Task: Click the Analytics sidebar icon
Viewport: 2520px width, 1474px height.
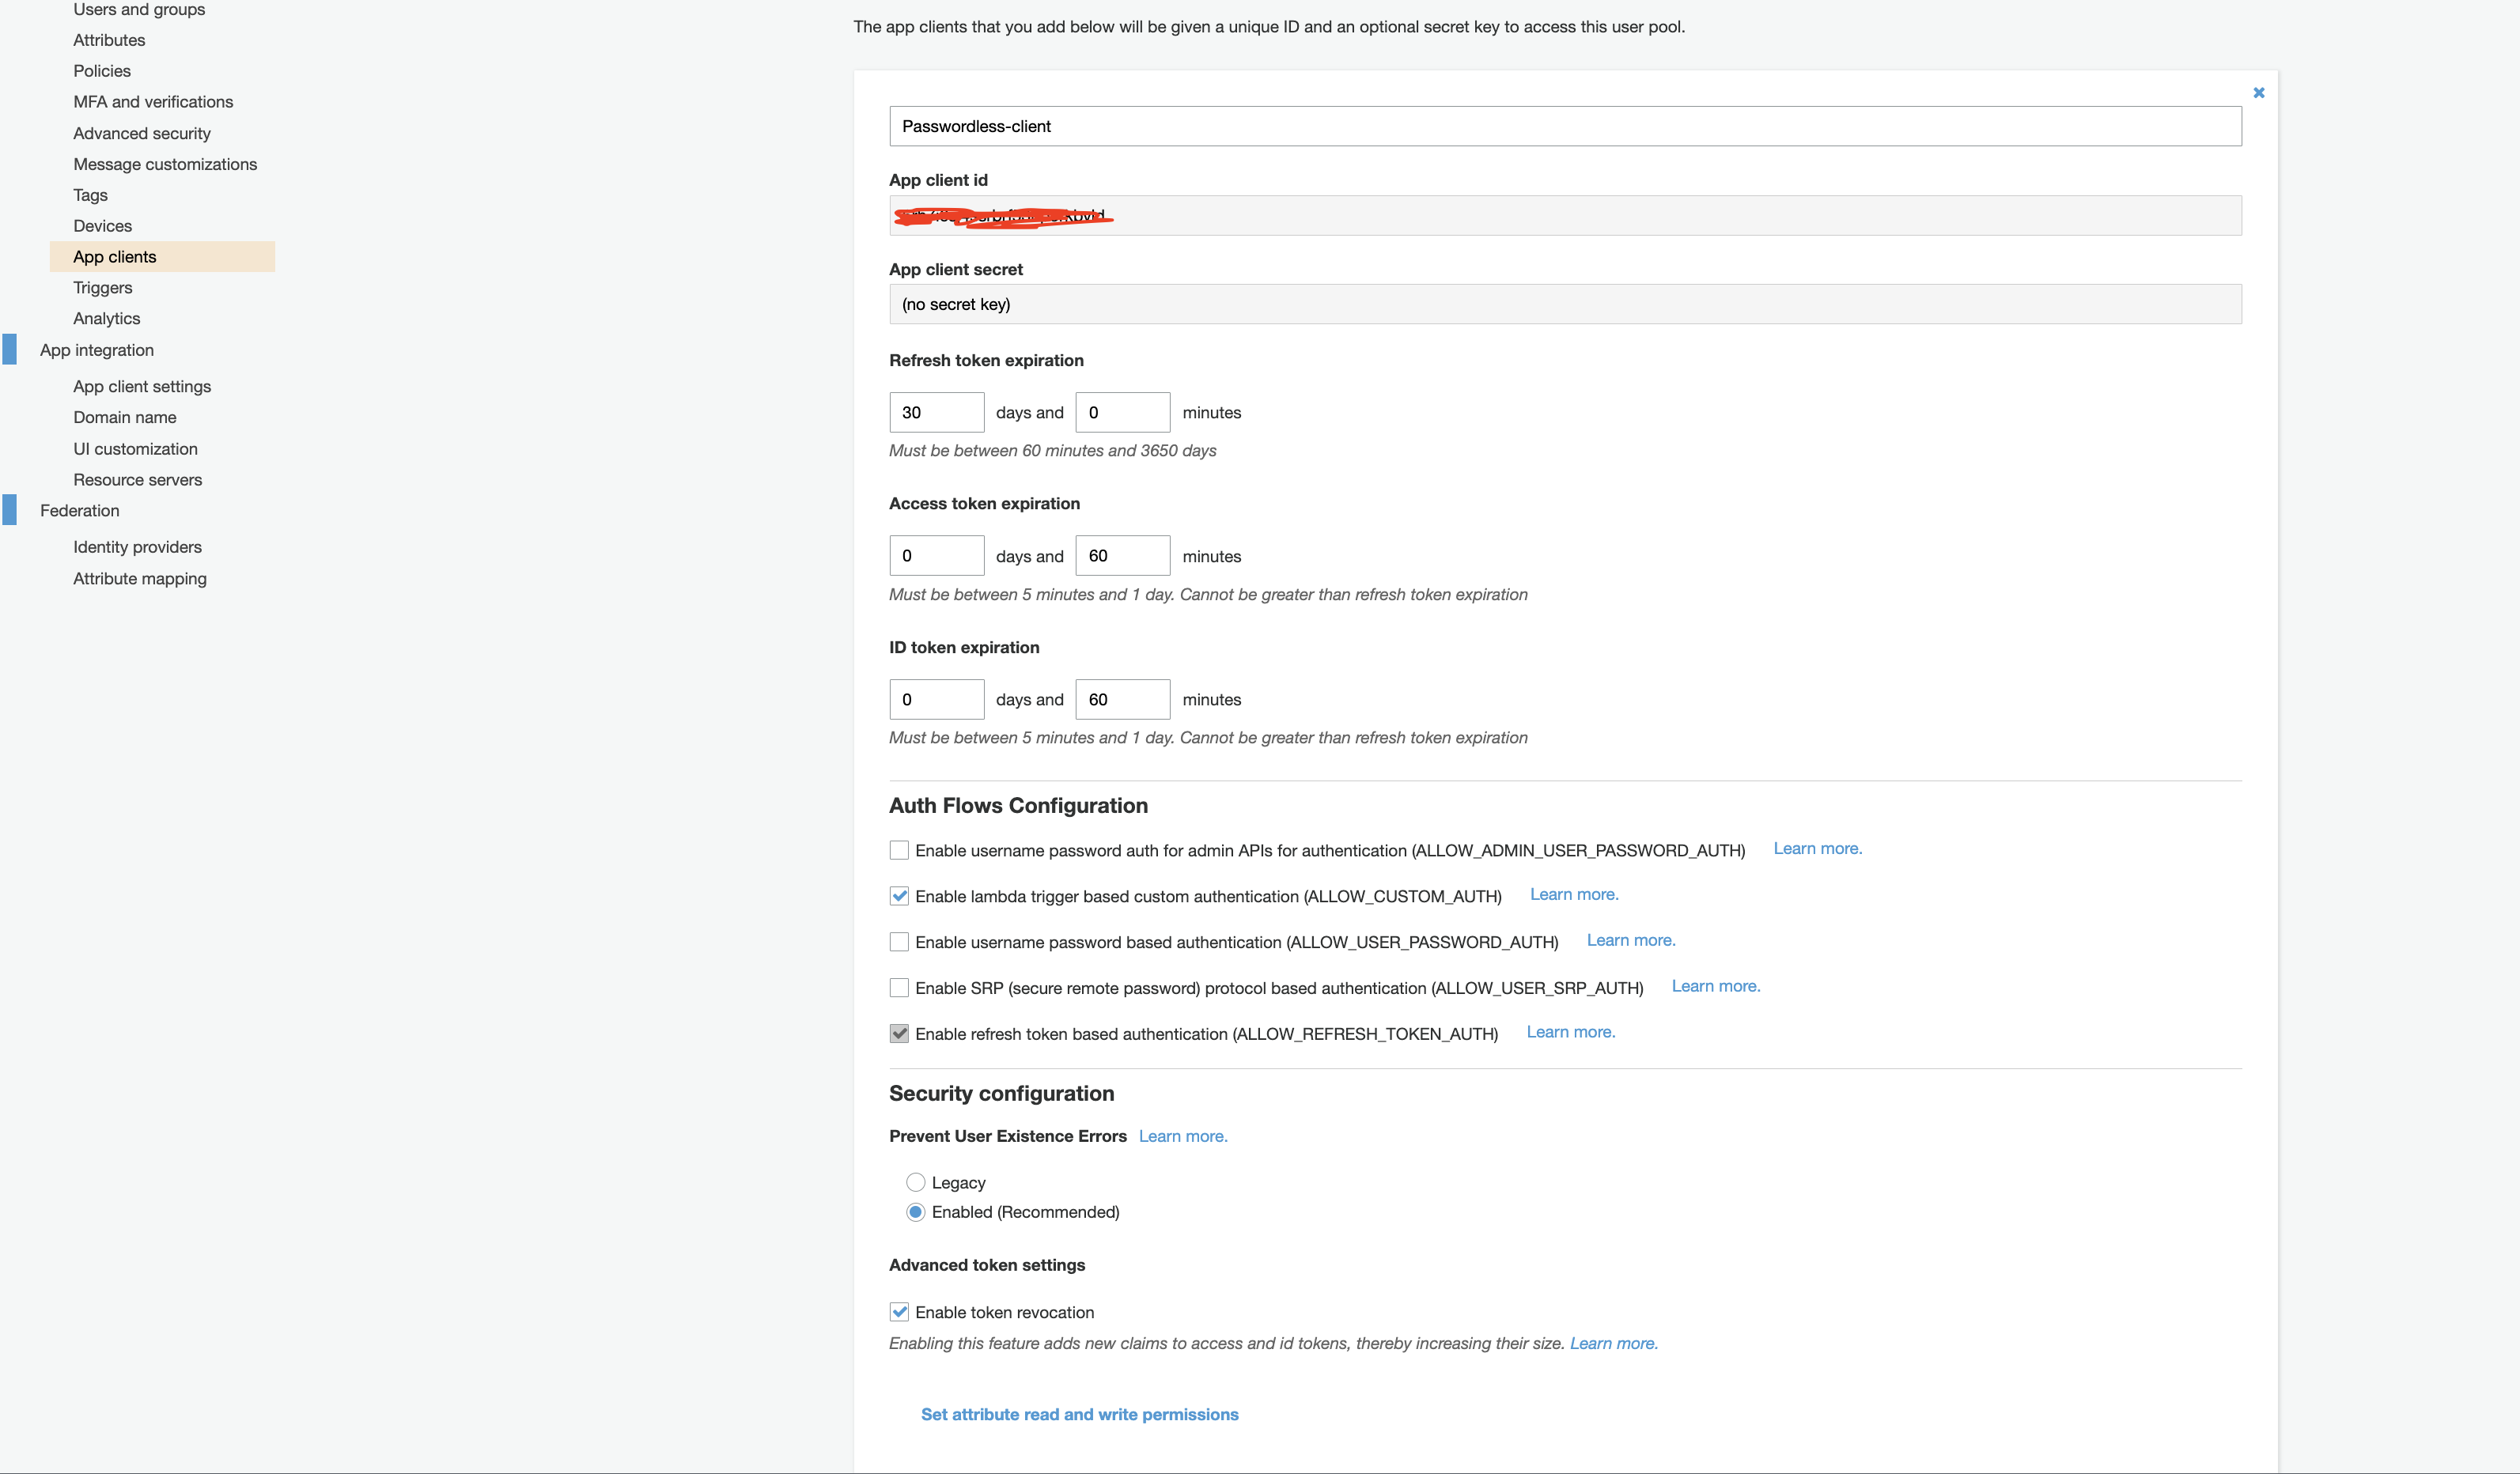Action: tap(105, 318)
